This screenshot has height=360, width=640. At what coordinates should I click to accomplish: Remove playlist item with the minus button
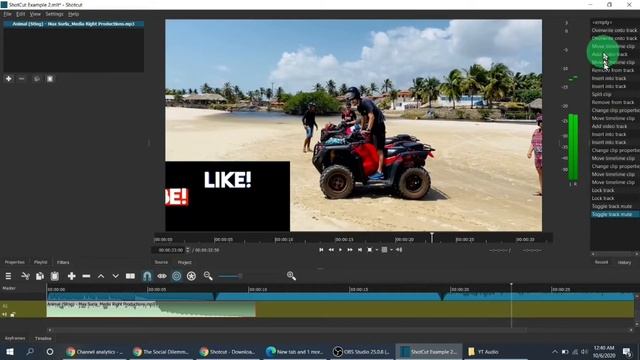22,79
